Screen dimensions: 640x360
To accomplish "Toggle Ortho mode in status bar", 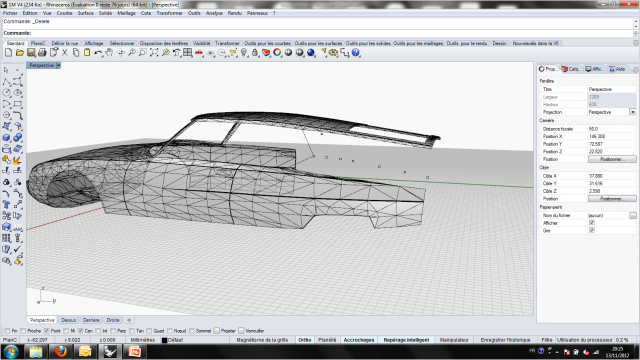I will tap(304, 340).
